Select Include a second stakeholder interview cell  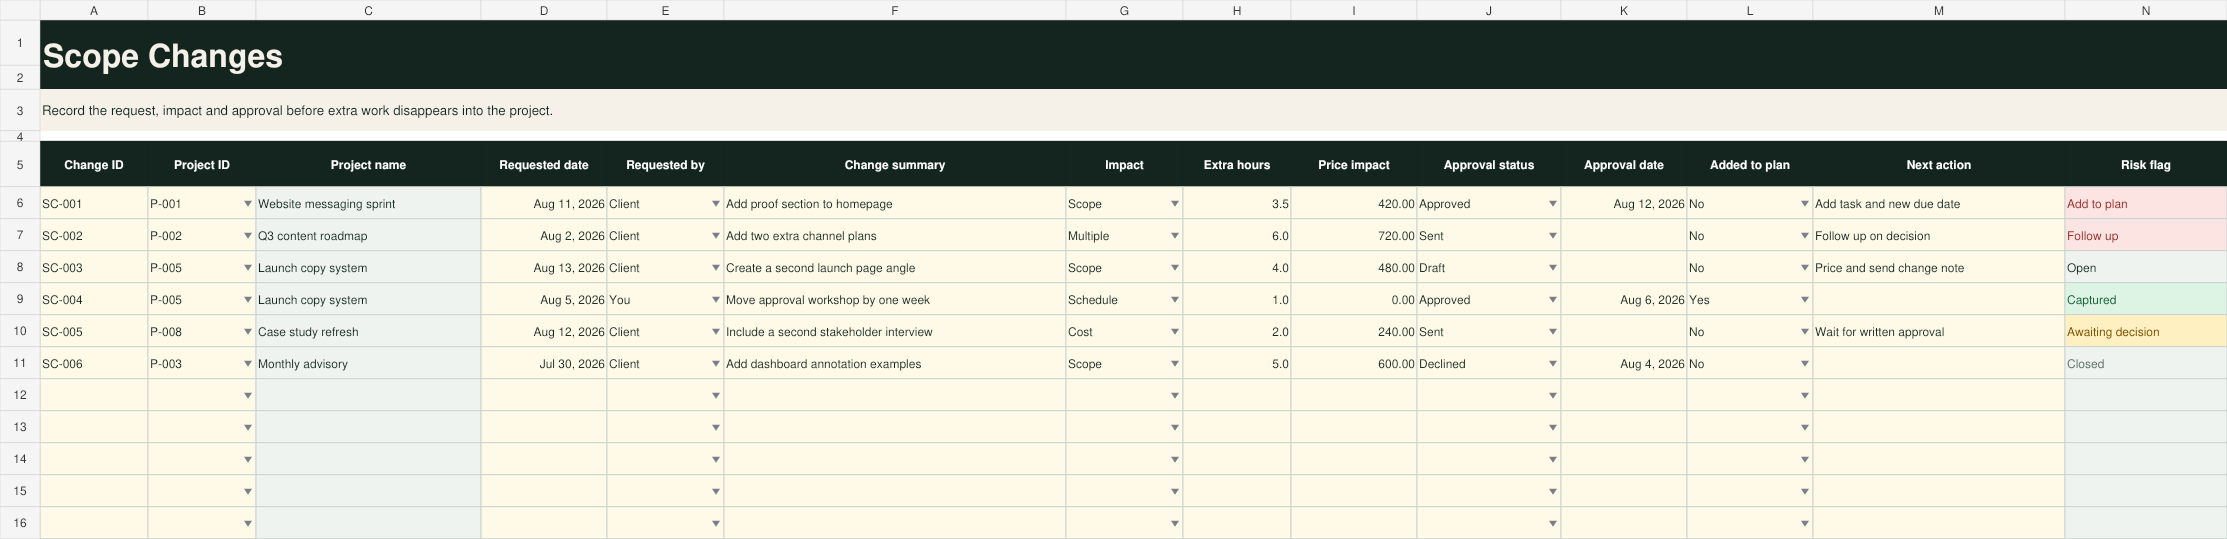click(x=895, y=332)
